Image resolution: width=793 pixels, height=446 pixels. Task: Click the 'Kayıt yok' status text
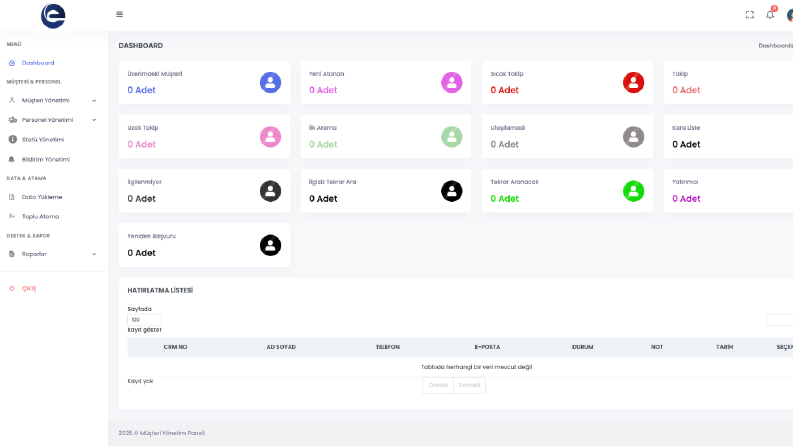[x=140, y=381]
